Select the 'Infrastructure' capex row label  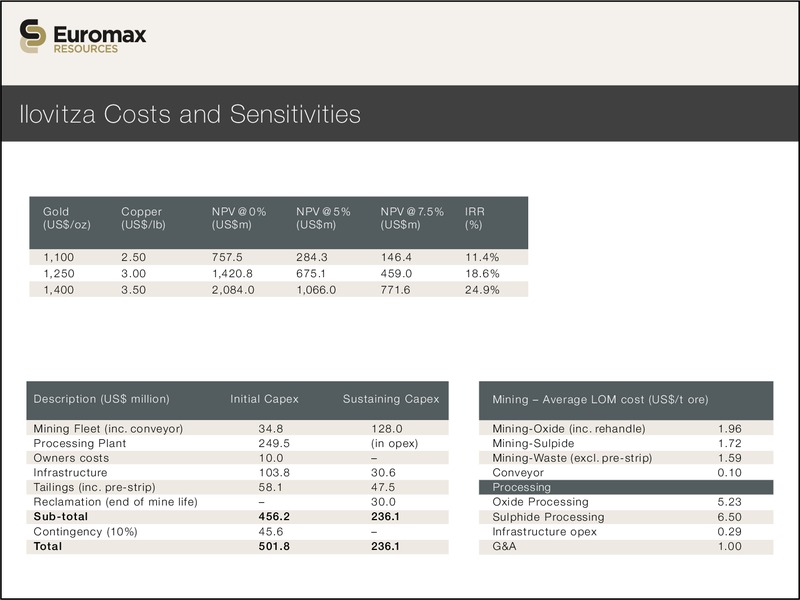coord(70,472)
